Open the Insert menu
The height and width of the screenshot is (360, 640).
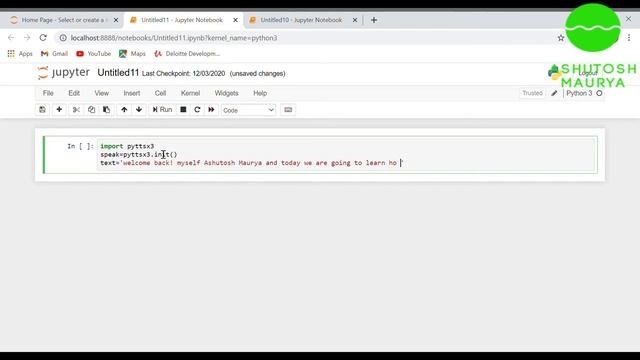(132, 93)
